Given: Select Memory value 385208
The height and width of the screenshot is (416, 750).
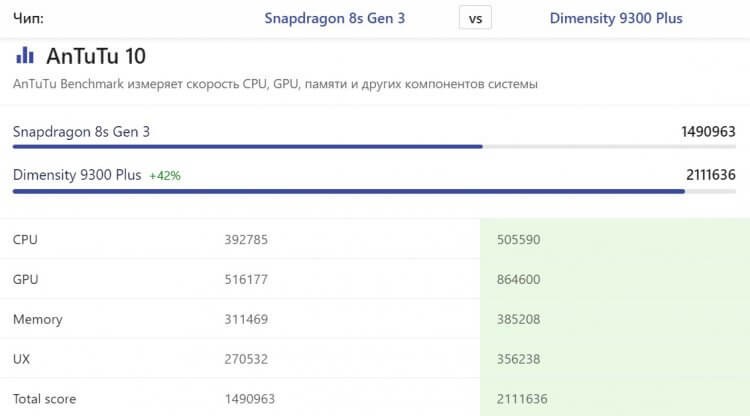Looking at the screenshot, I should pos(518,319).
